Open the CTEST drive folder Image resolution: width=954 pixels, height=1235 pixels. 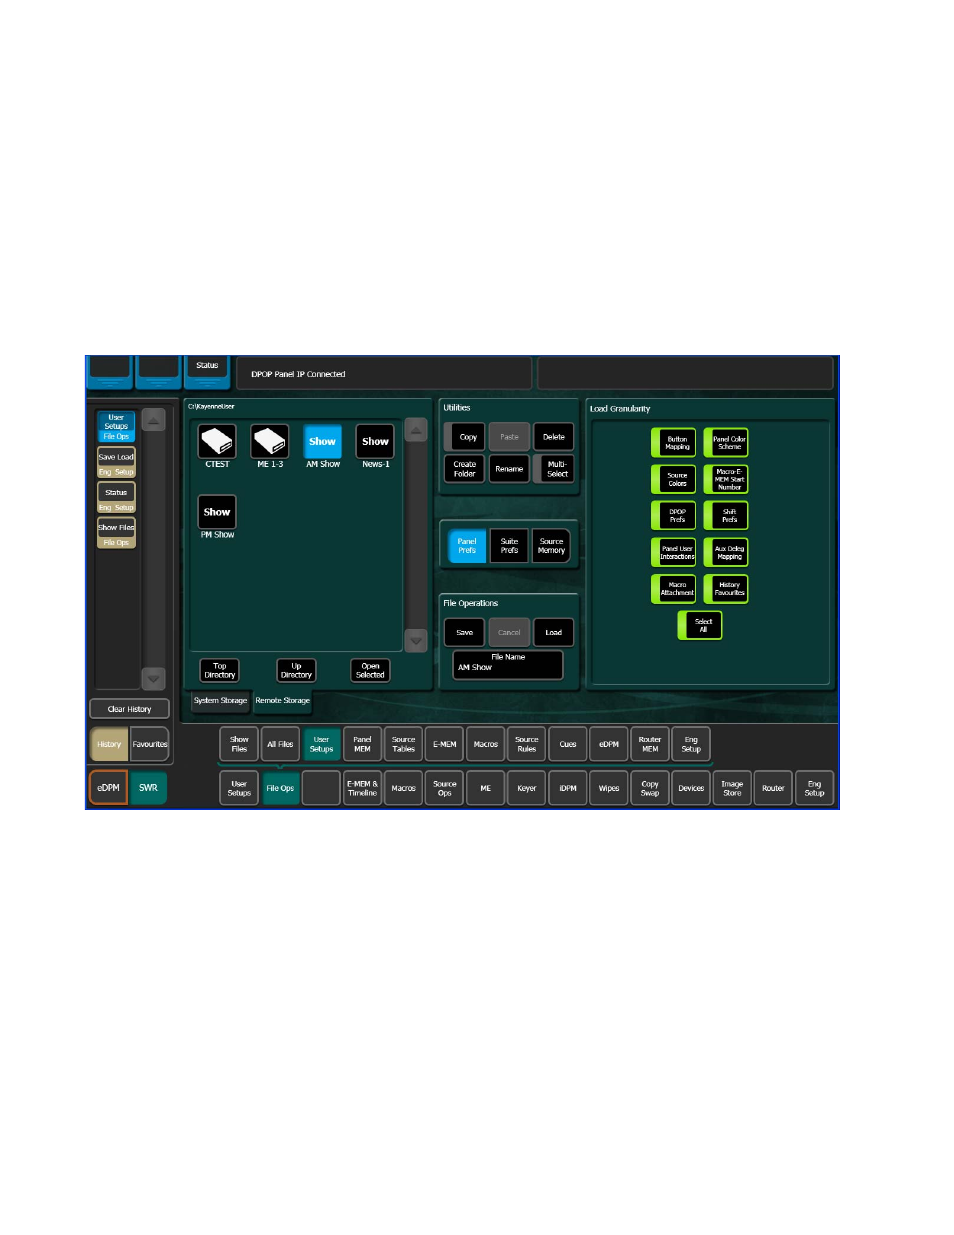coord(217,441)
